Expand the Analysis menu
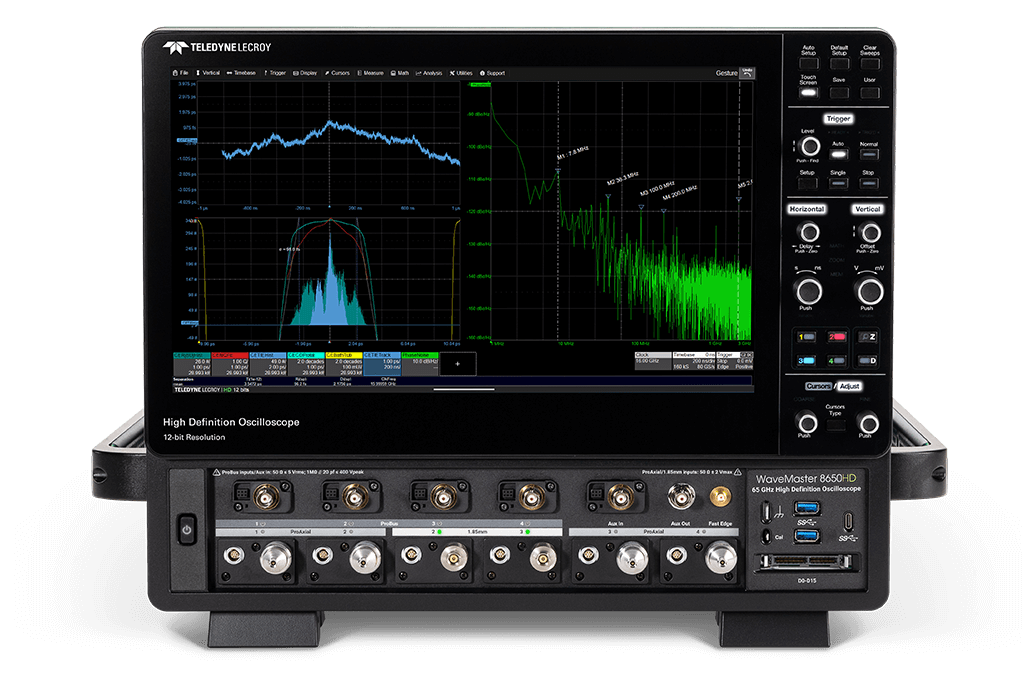The width and height of the screenshot is (1024, 686). (x=430, y=73)
